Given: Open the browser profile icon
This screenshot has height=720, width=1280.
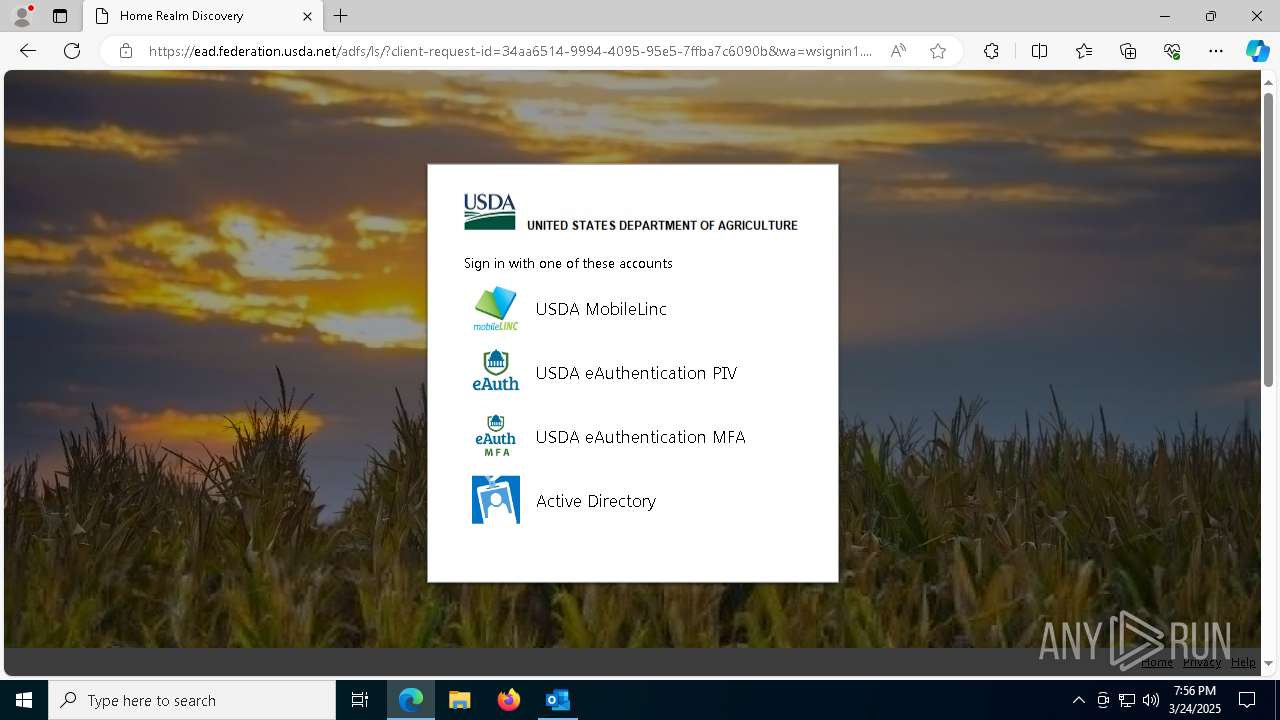Looking at the screenshot, I should 21,16.
